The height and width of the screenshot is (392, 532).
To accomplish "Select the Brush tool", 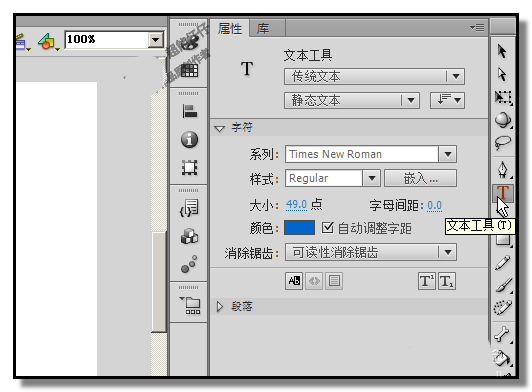I will pos(503,285).
